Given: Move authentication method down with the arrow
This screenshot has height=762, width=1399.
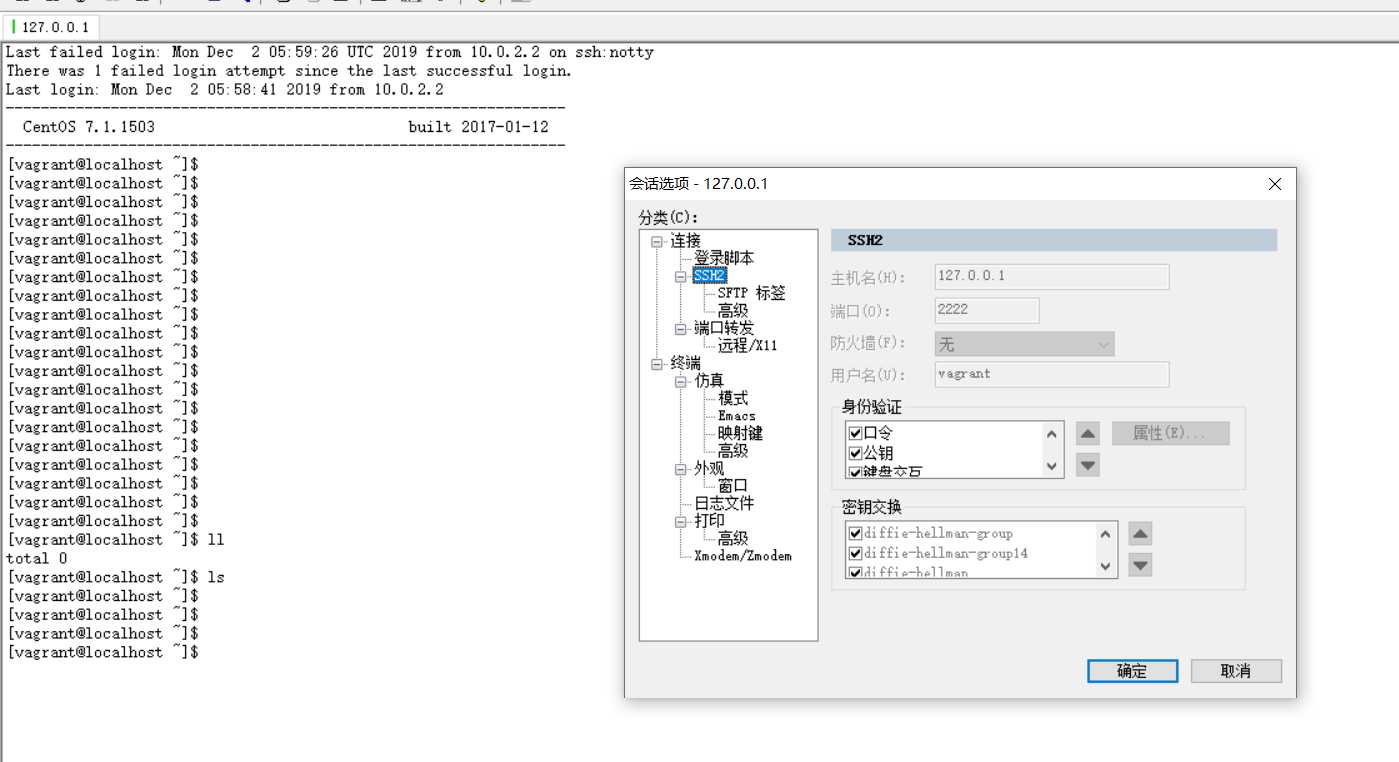Looking at the screenshot, I should pos(1088,465).
